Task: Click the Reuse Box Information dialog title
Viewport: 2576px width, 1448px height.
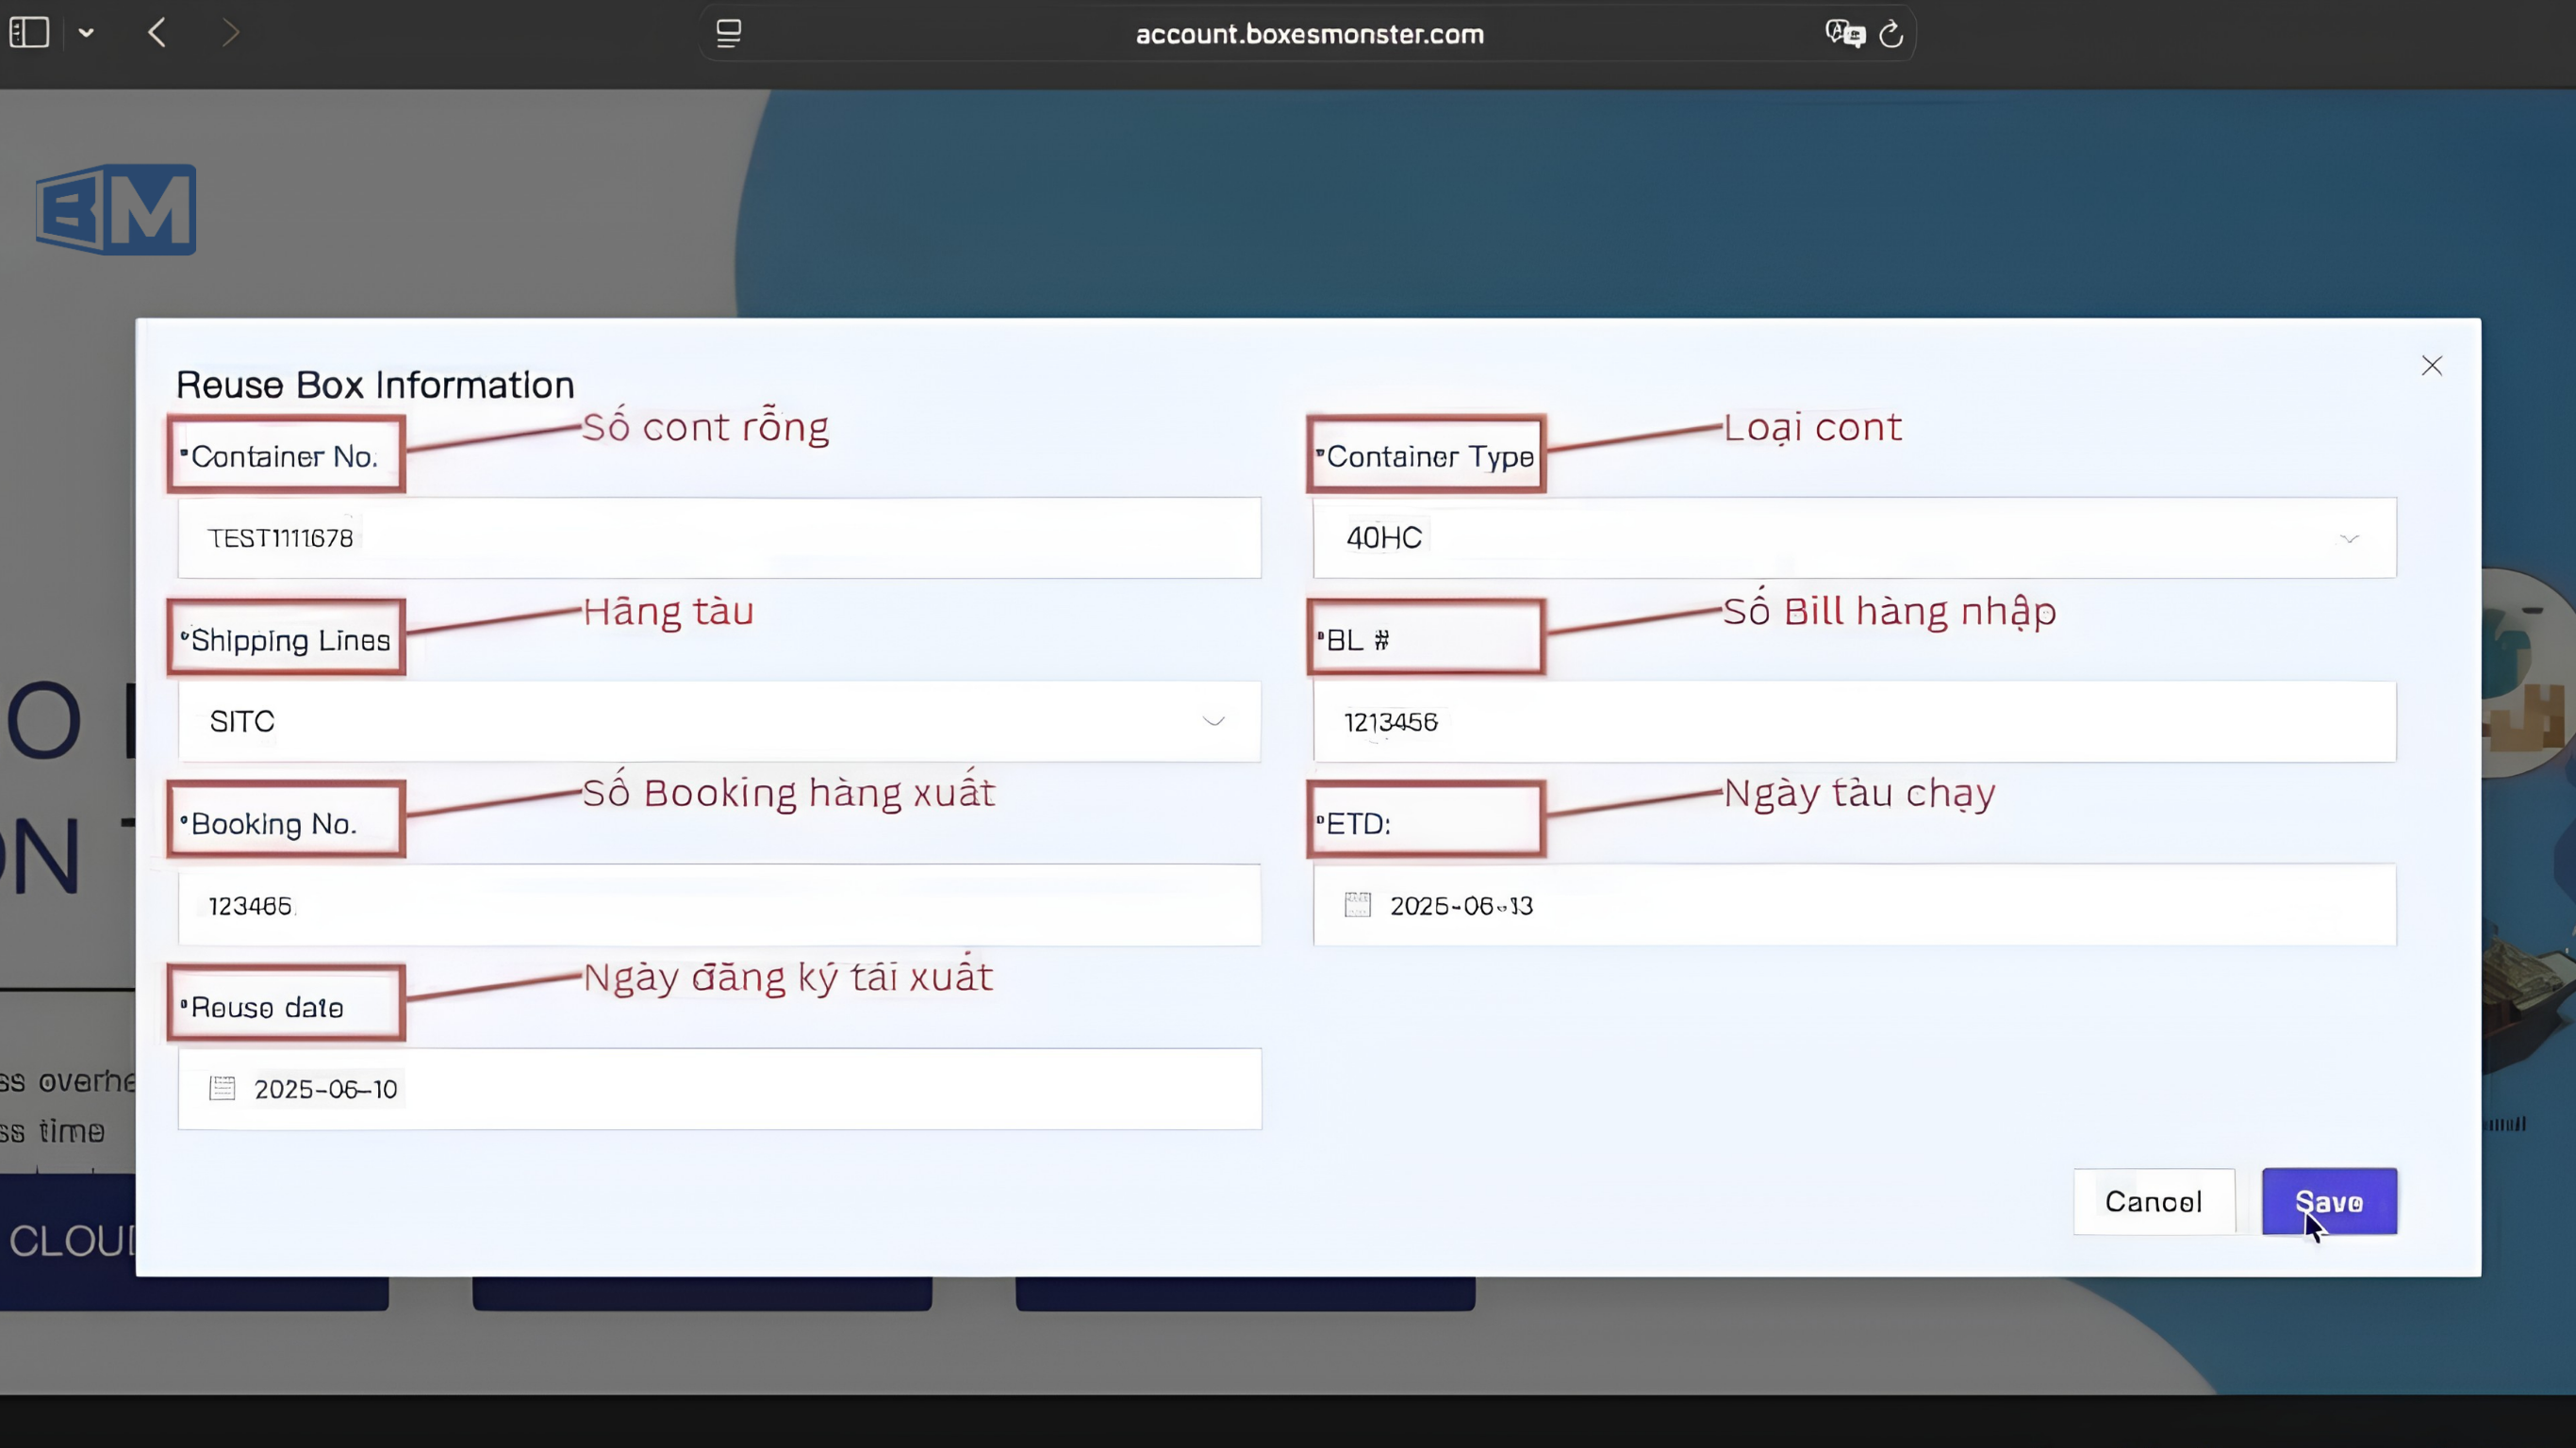Action: (375, 385)
